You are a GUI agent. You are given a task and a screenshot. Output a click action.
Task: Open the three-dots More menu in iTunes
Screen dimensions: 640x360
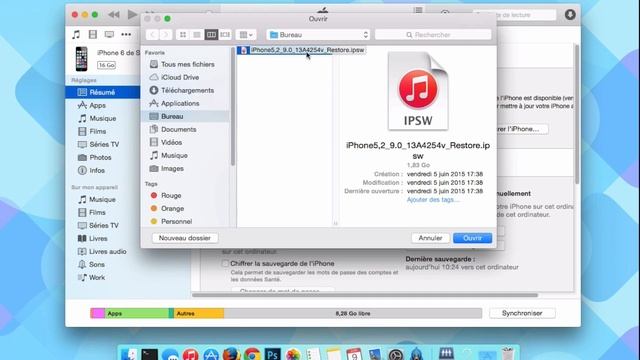[x=126, y=35]
